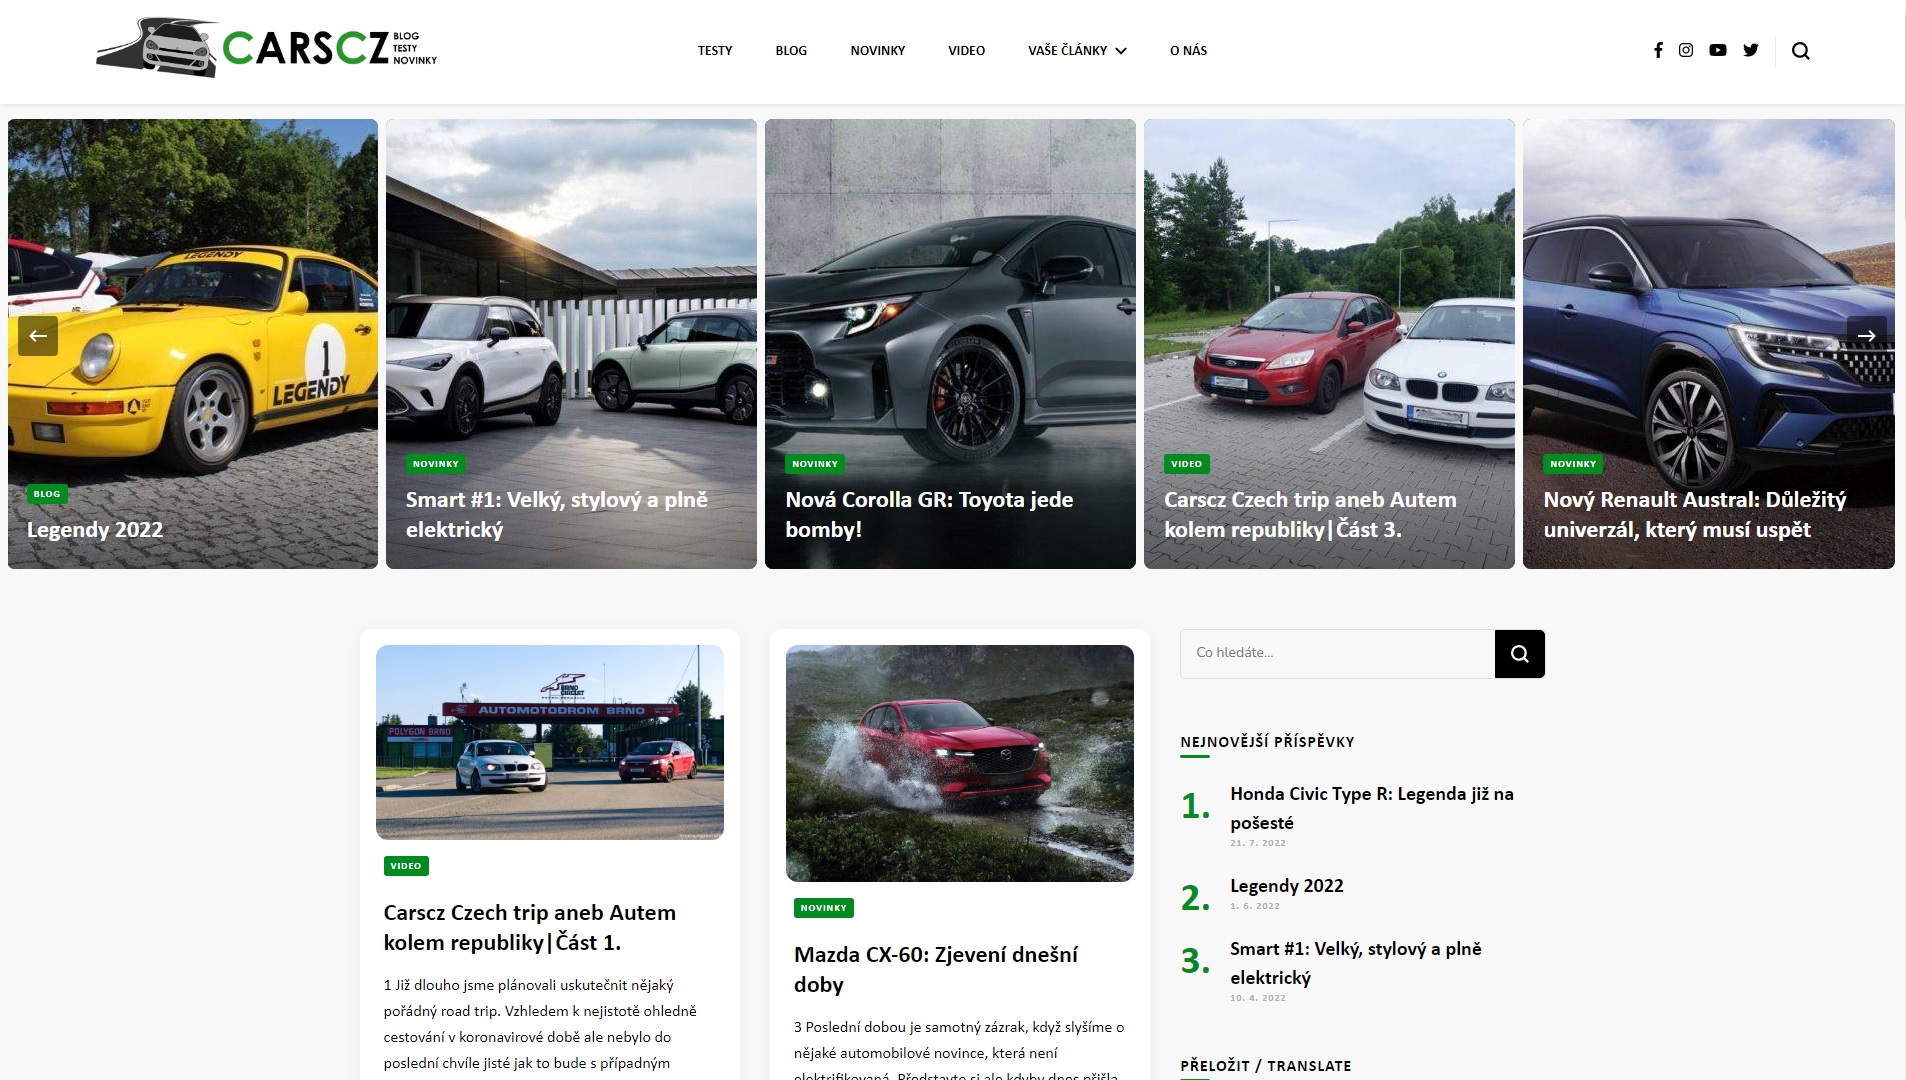The width and height of the screenshot is (1906, 1080).
Task: Click the date 1. 6. 2022
Action: [1255, 906]
